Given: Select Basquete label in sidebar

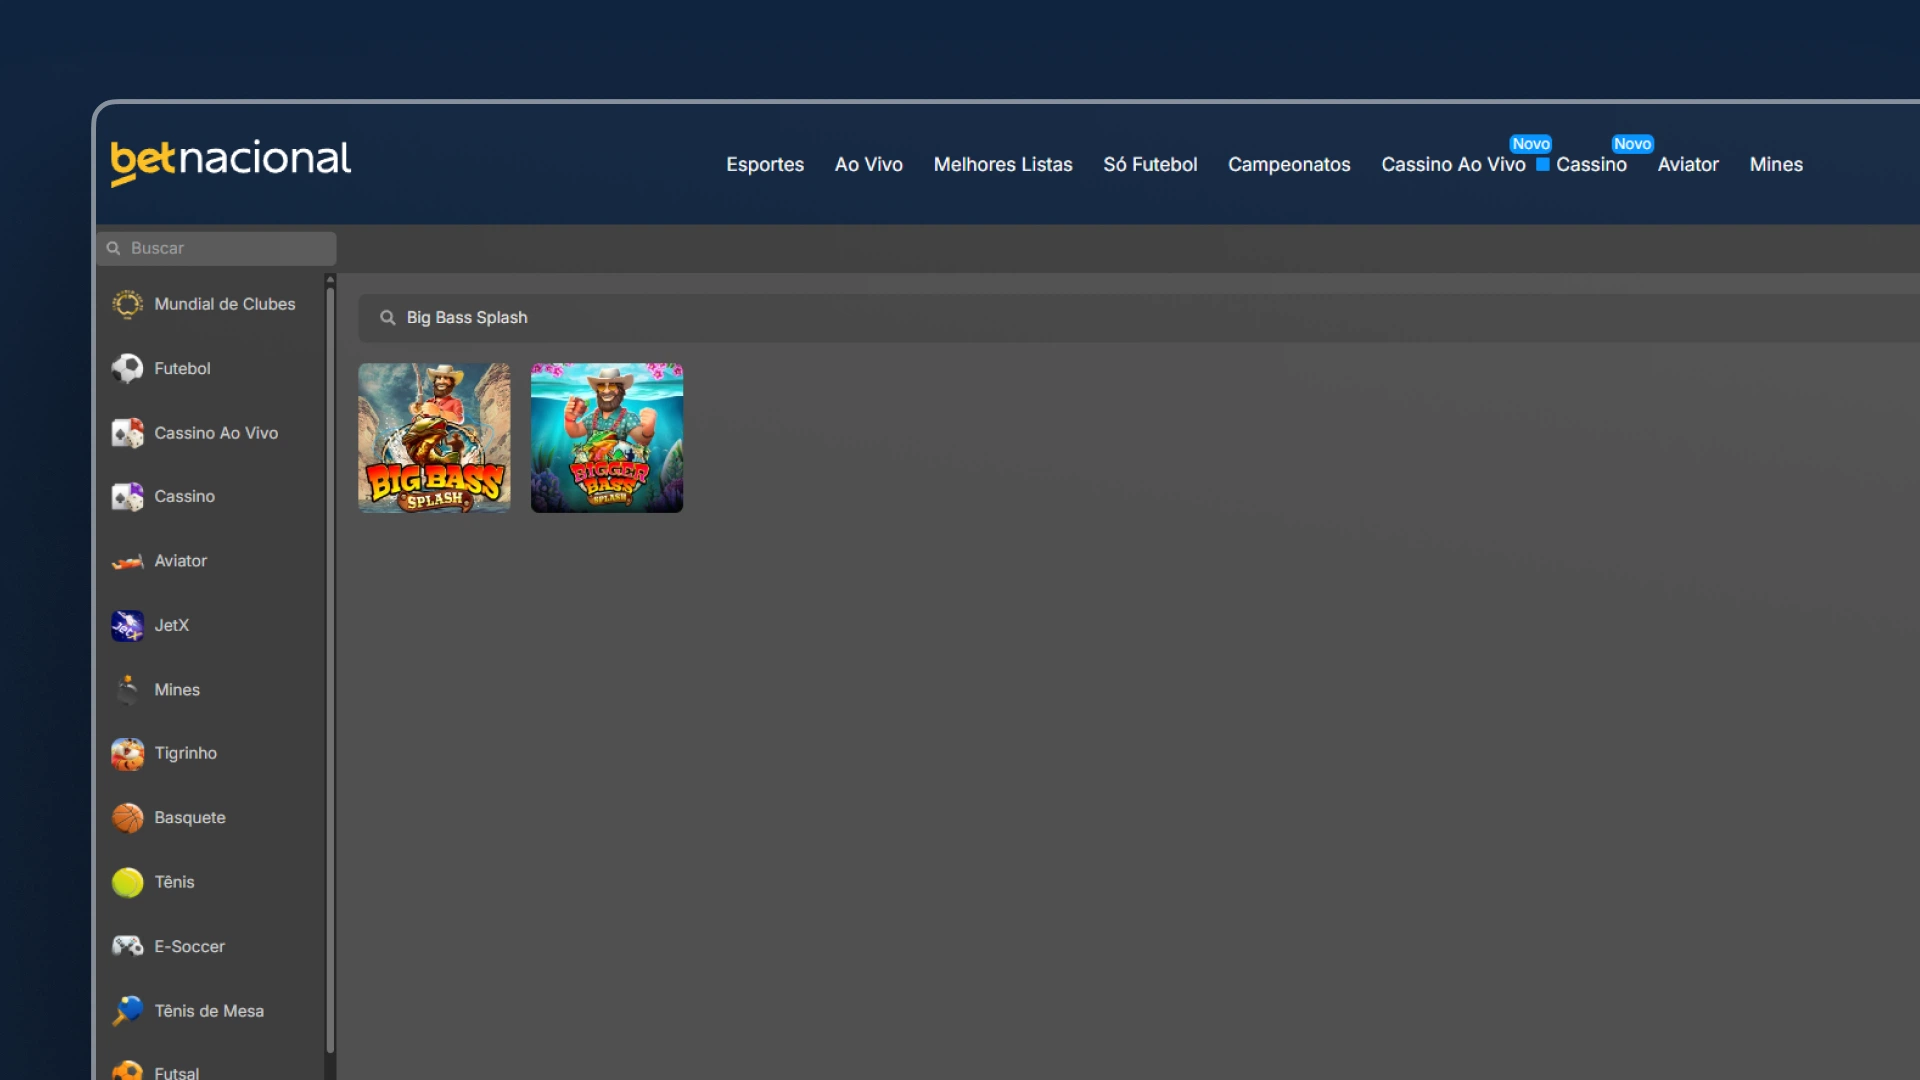Looking at the screenshot, I should (190, 818).
